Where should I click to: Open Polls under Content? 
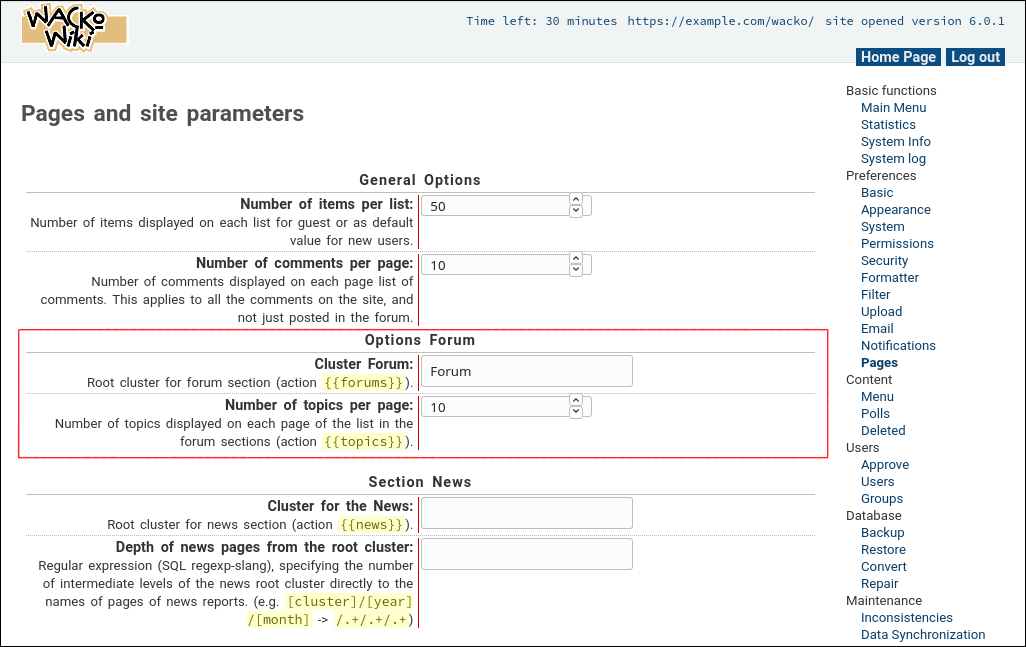pos(875,413)
